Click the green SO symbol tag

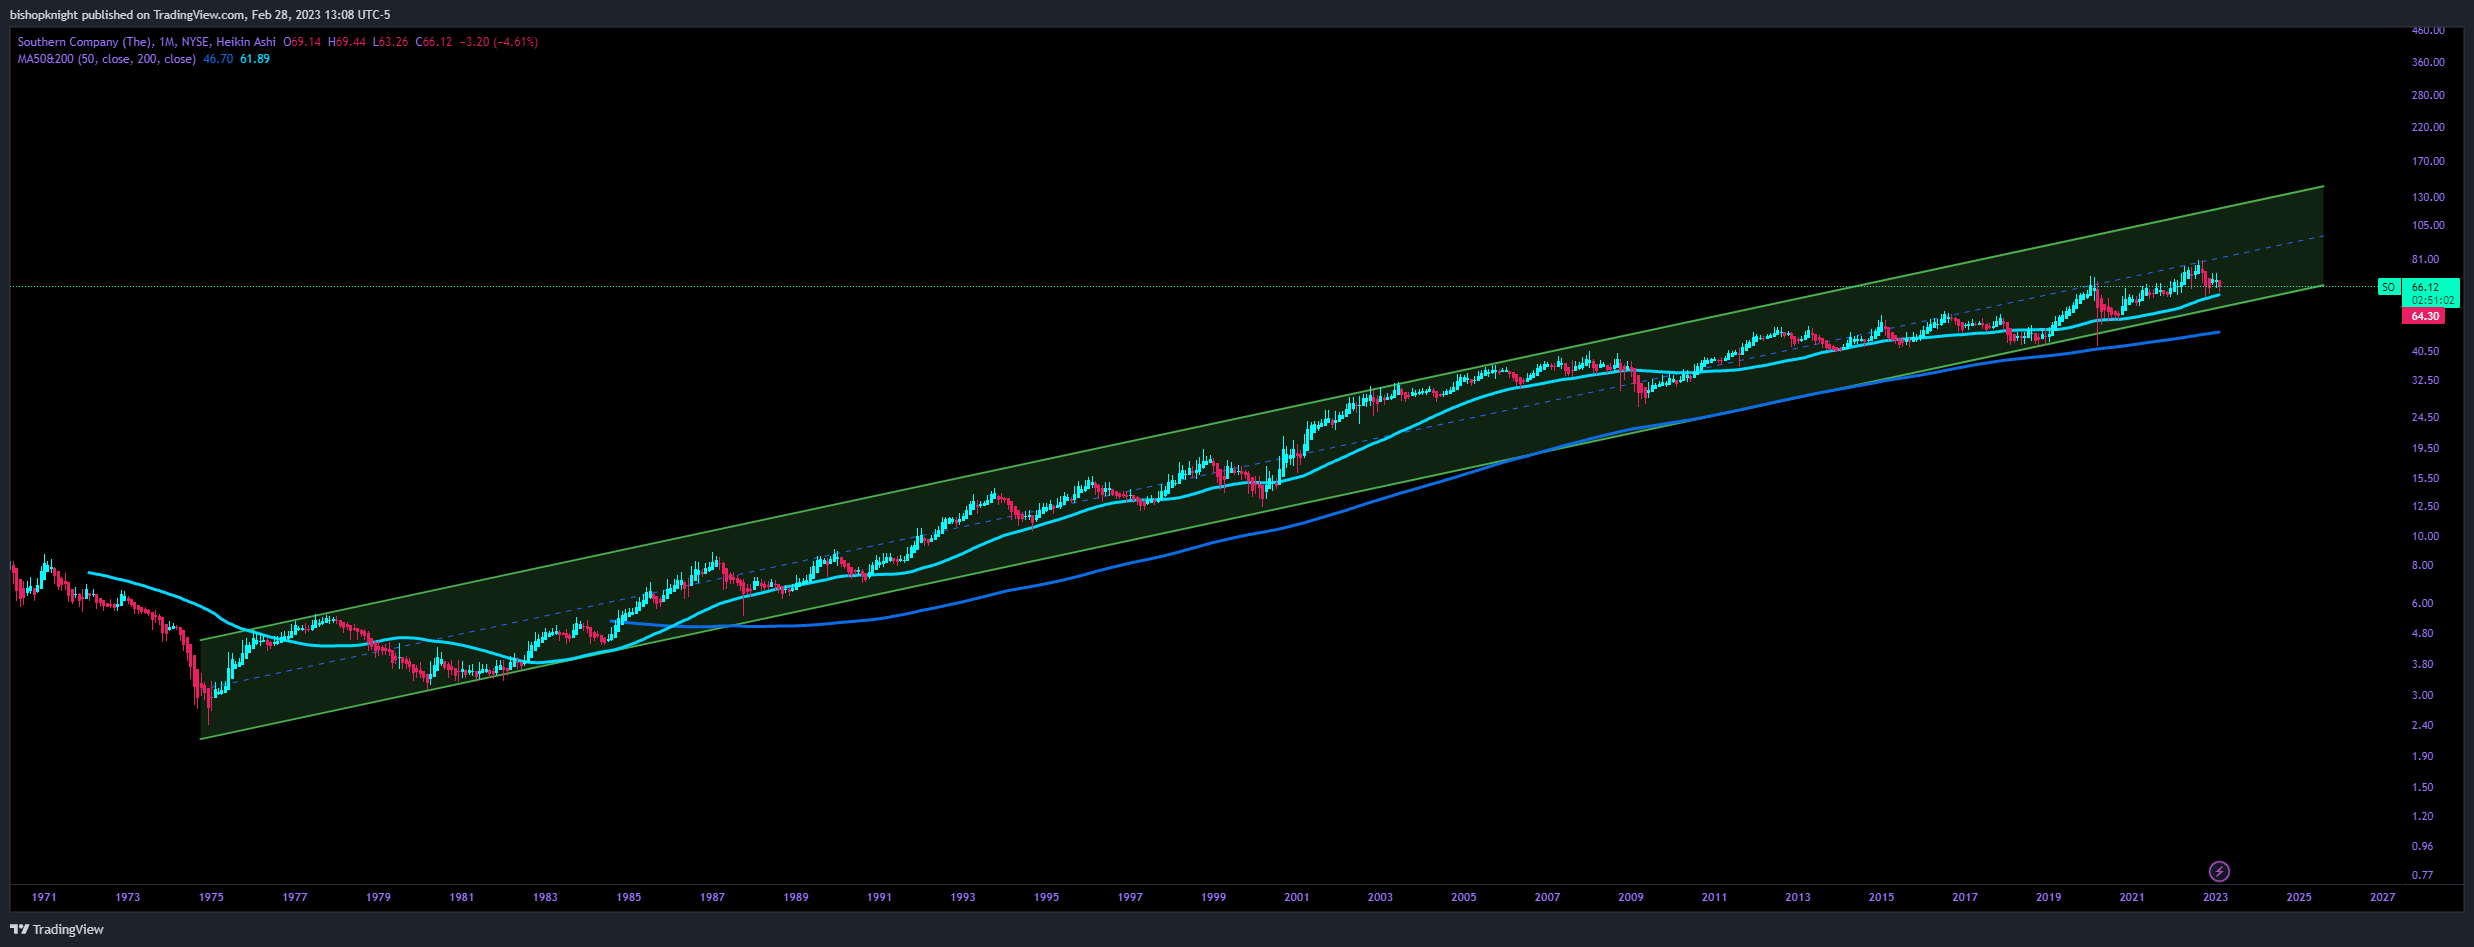click(2388, 287)
